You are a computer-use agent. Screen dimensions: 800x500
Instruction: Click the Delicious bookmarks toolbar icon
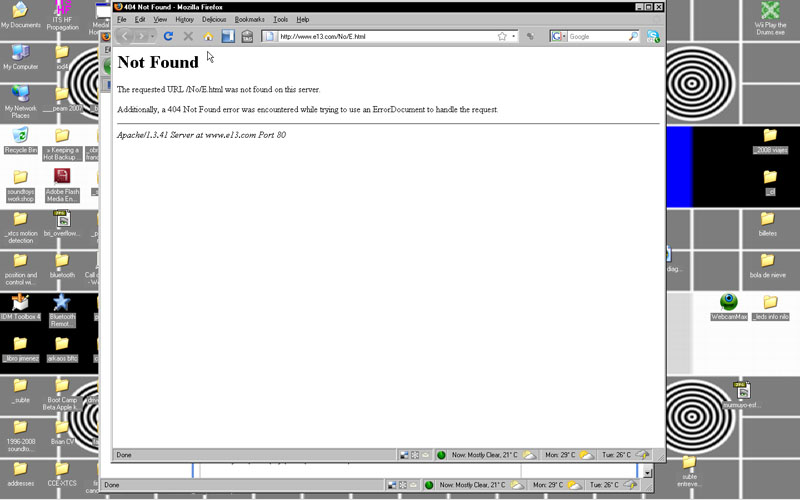pyautogui.click(x=228, y=37)
